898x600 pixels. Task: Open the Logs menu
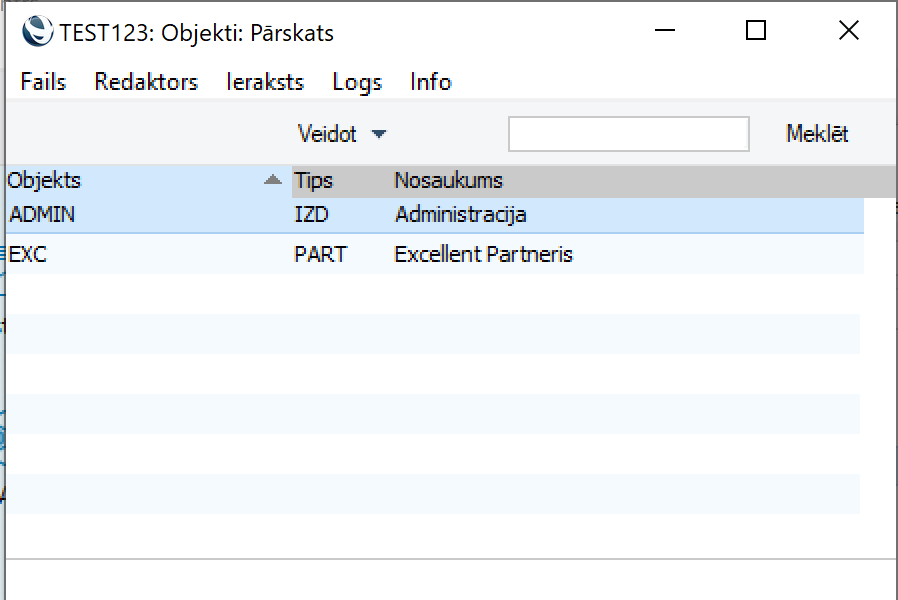(357, 82)
